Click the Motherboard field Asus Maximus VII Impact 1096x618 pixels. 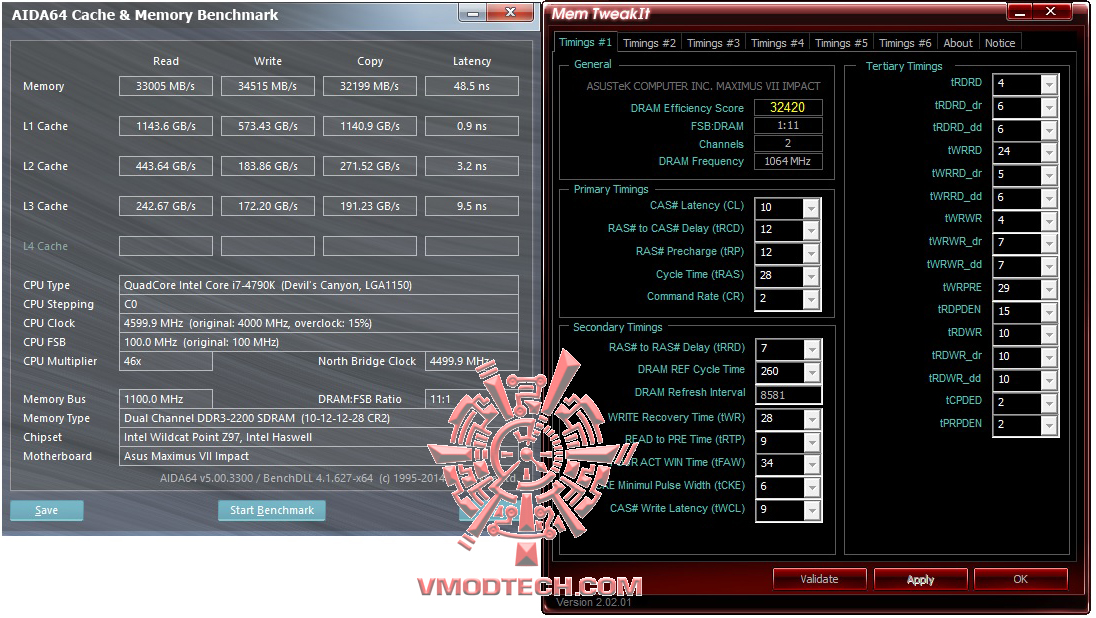[x=319, y=456]
